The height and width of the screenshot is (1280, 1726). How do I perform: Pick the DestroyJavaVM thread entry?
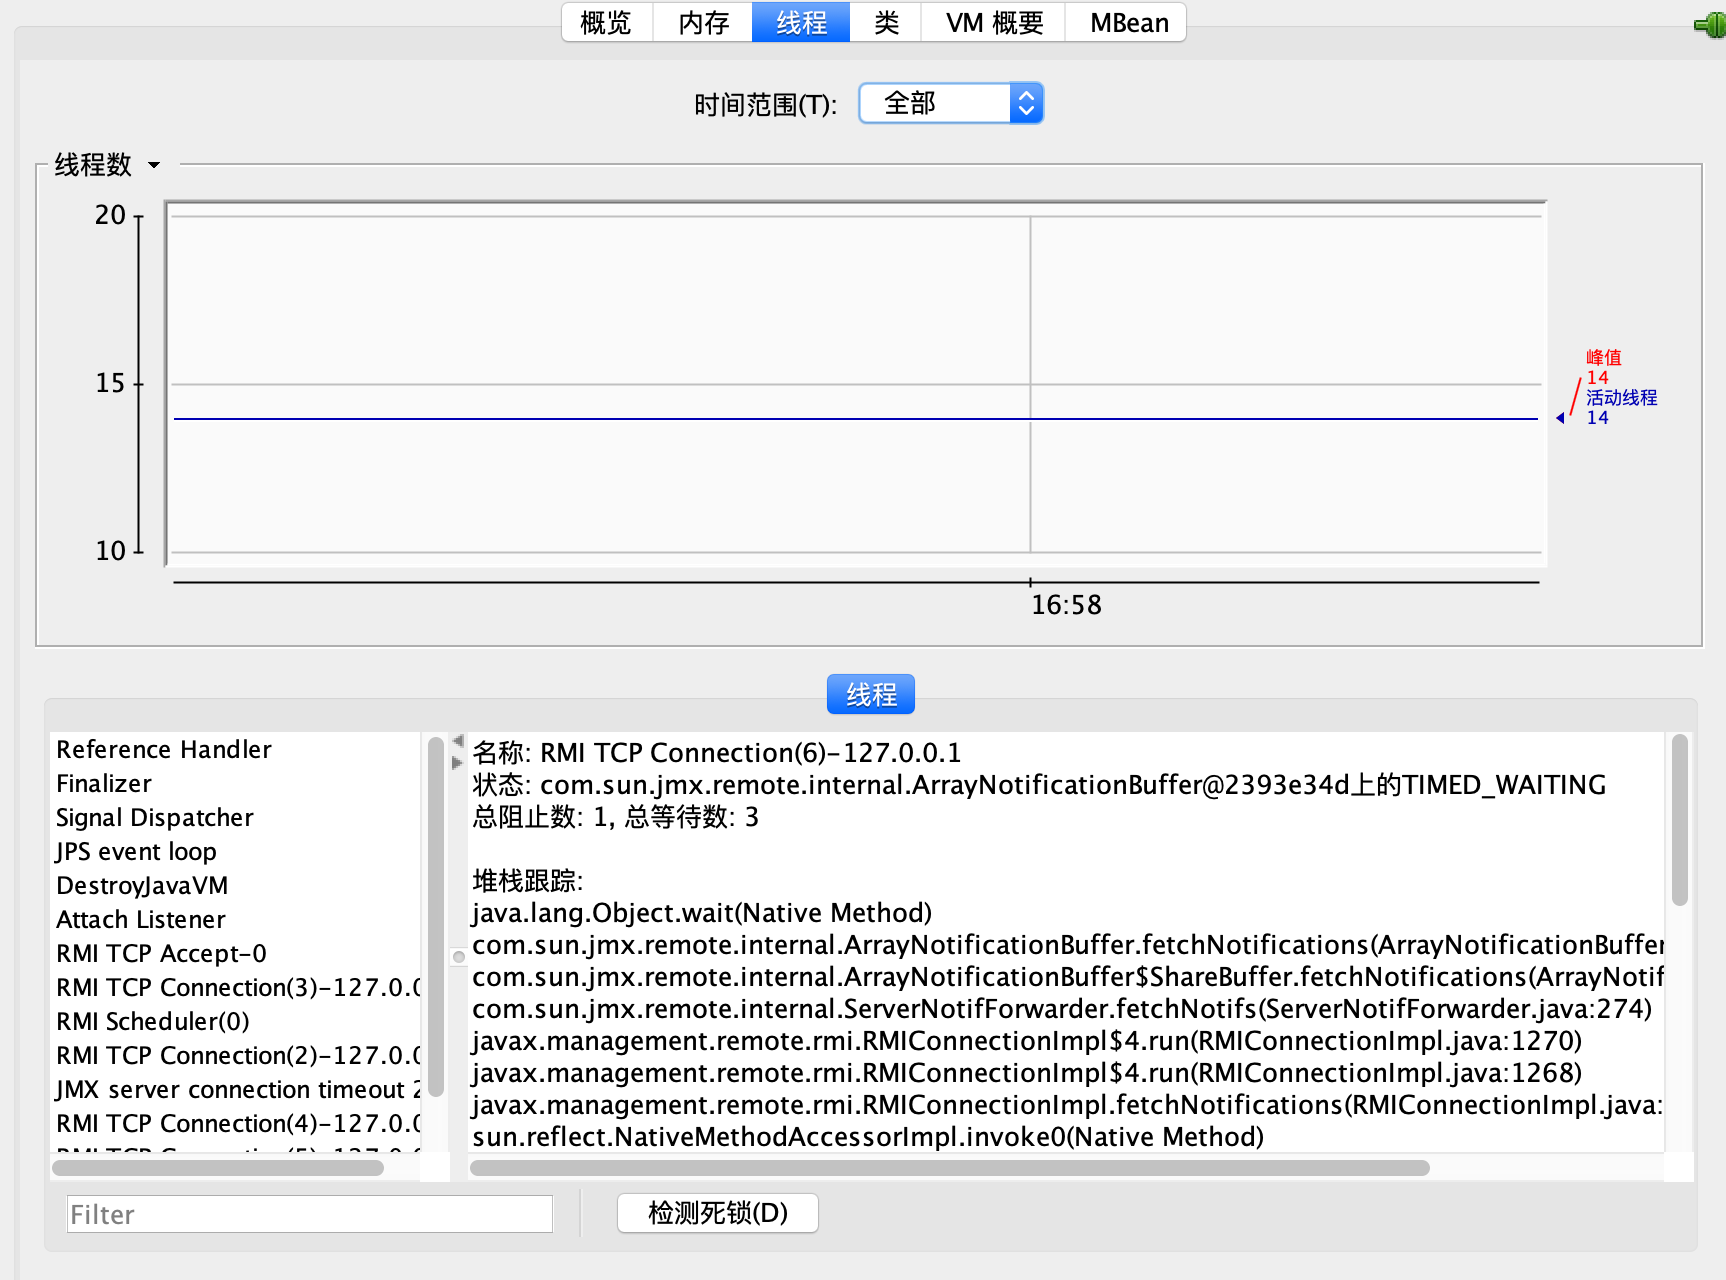click(x=142, y=886)
